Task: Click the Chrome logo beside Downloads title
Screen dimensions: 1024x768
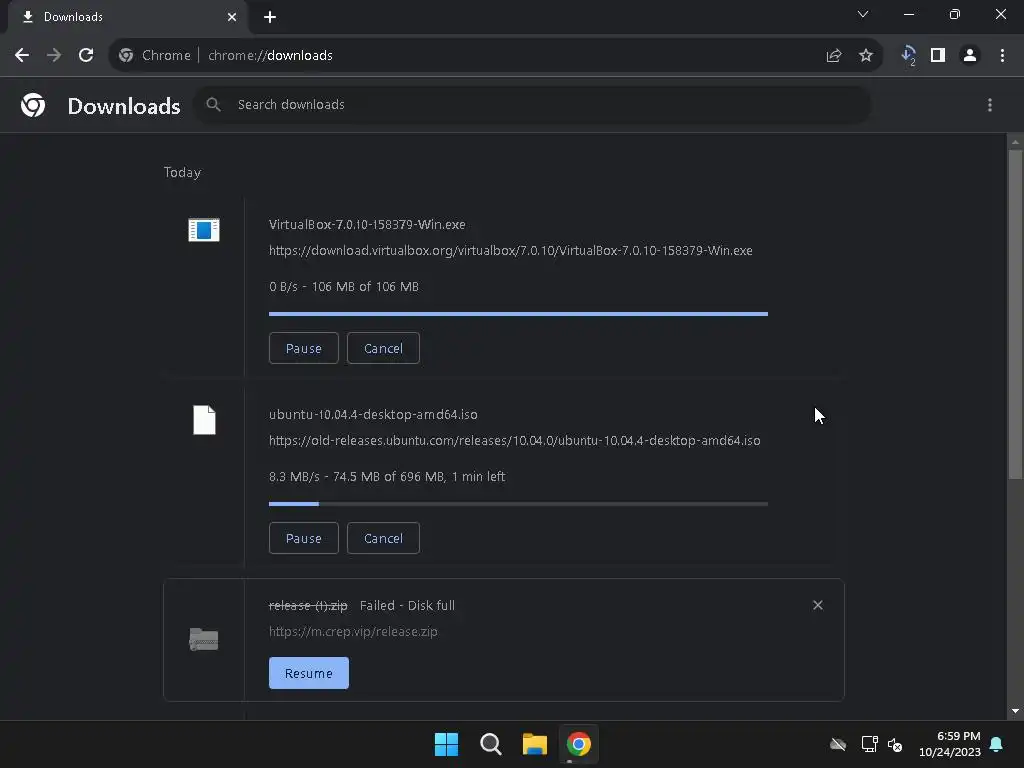Action: coord(33,105)
